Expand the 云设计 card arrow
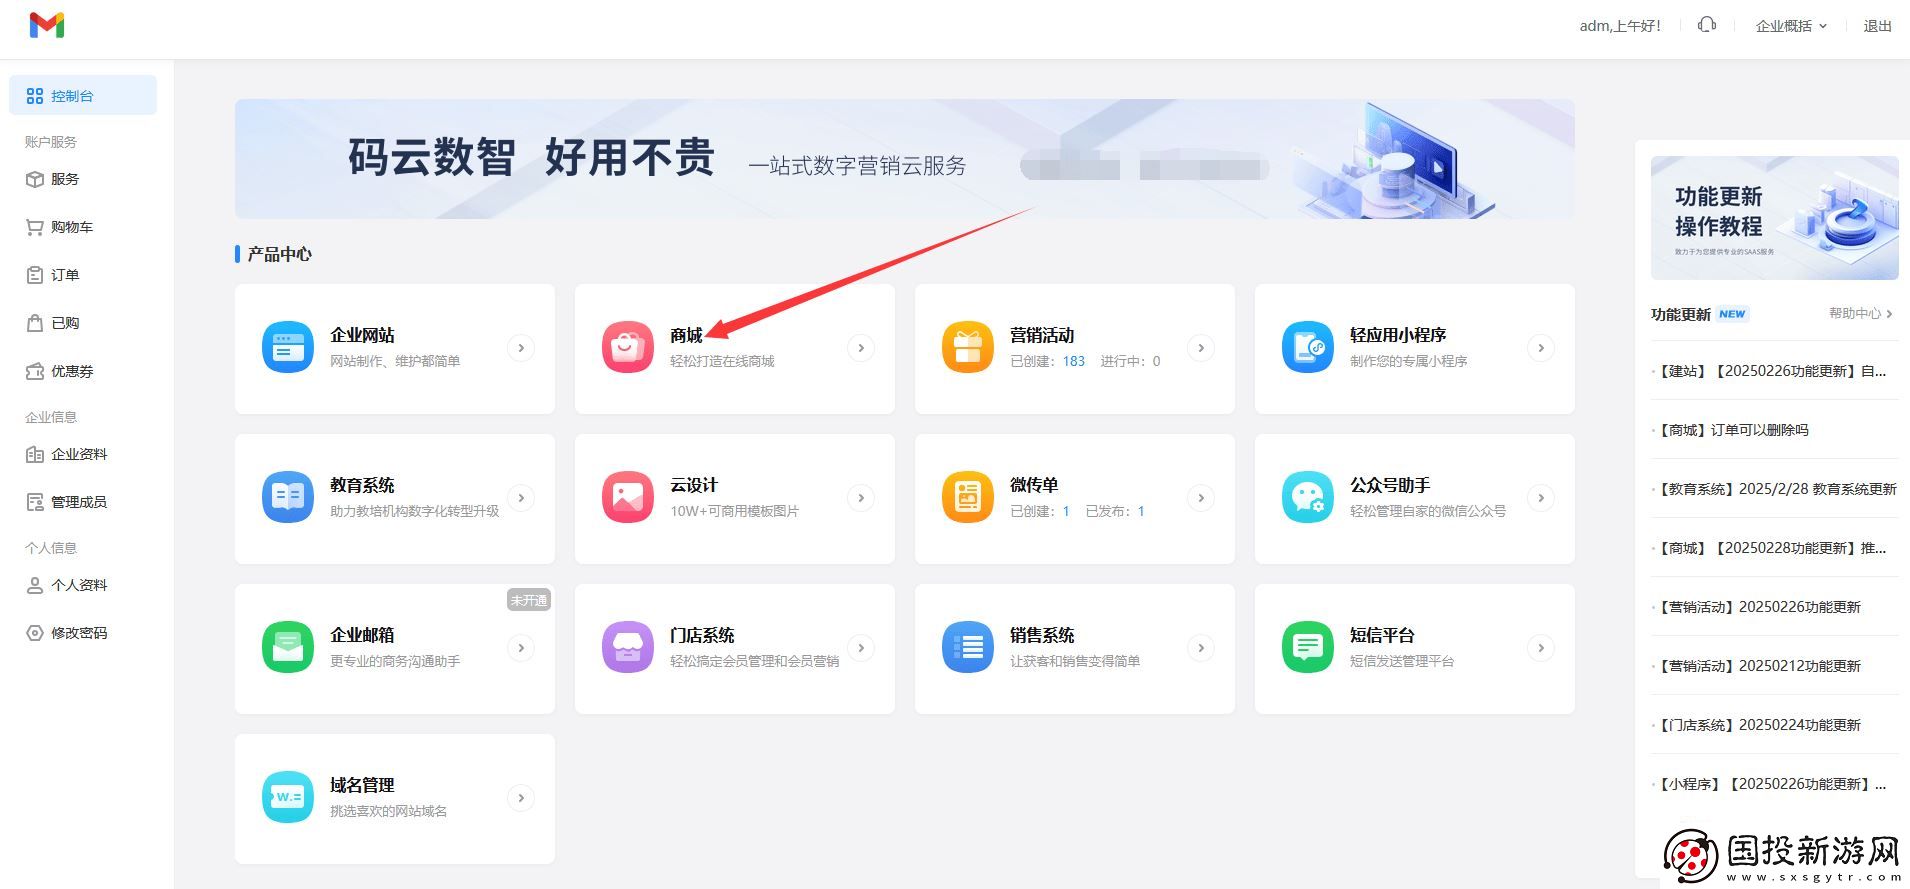Image resolution: width=1910 pixels, height=889 pixels. [860, 498]
